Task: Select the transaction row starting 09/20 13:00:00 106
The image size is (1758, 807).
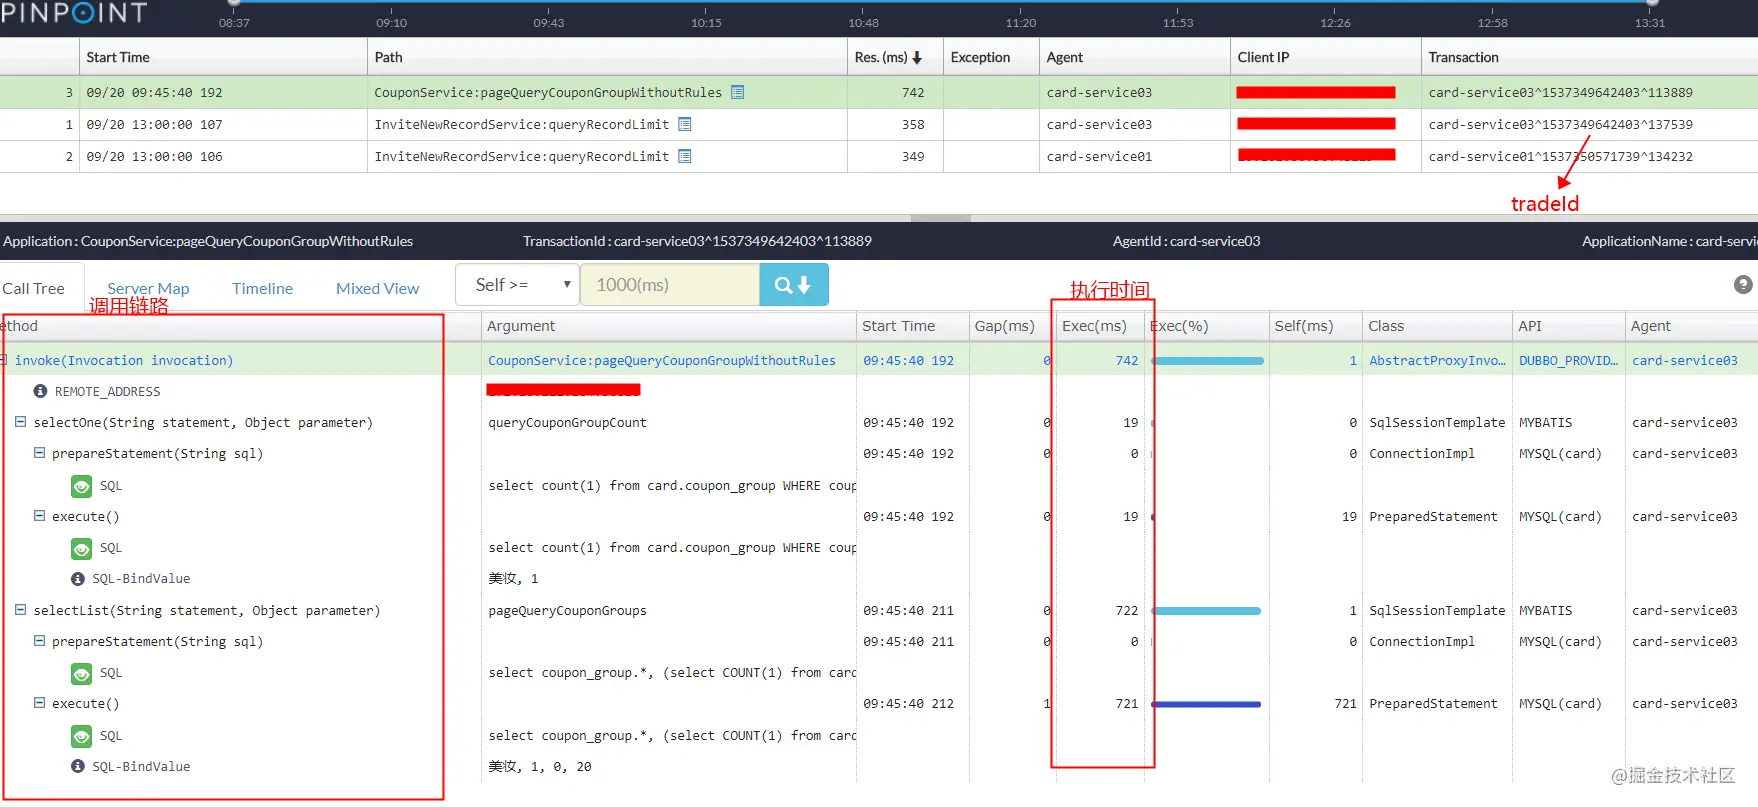Action: [879, 156]
